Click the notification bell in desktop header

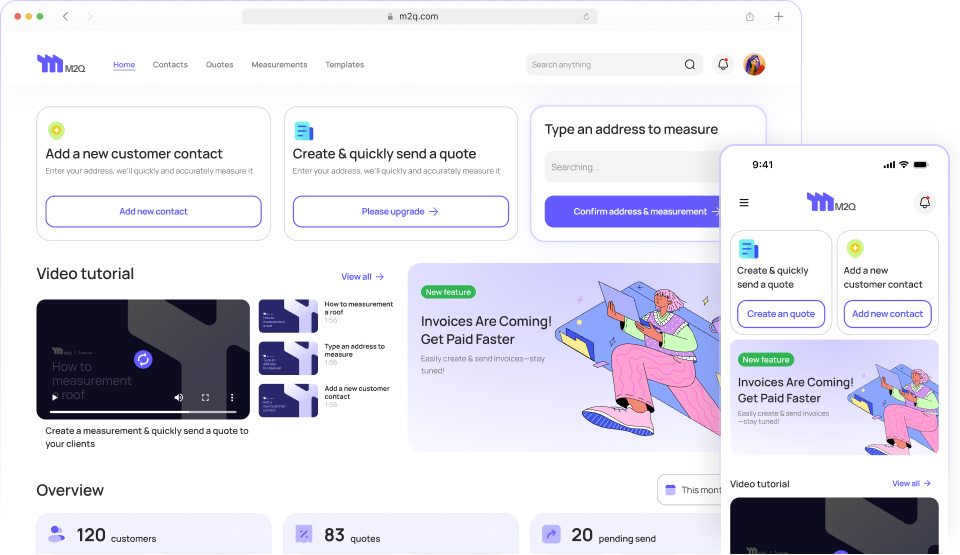coord(723,65)
